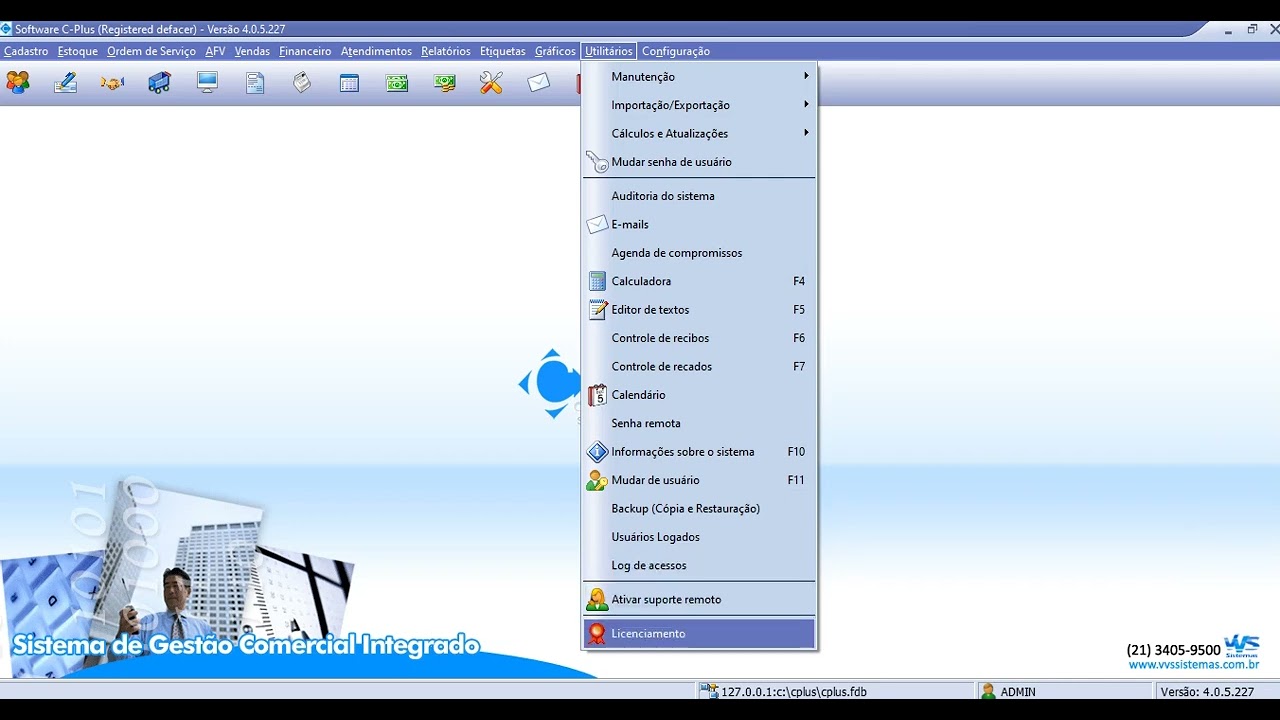The width and height of the screenshot is (1280, 720).
Task: Choose the highlighted Licenciamento entry
Action: (x=699, y=633)
